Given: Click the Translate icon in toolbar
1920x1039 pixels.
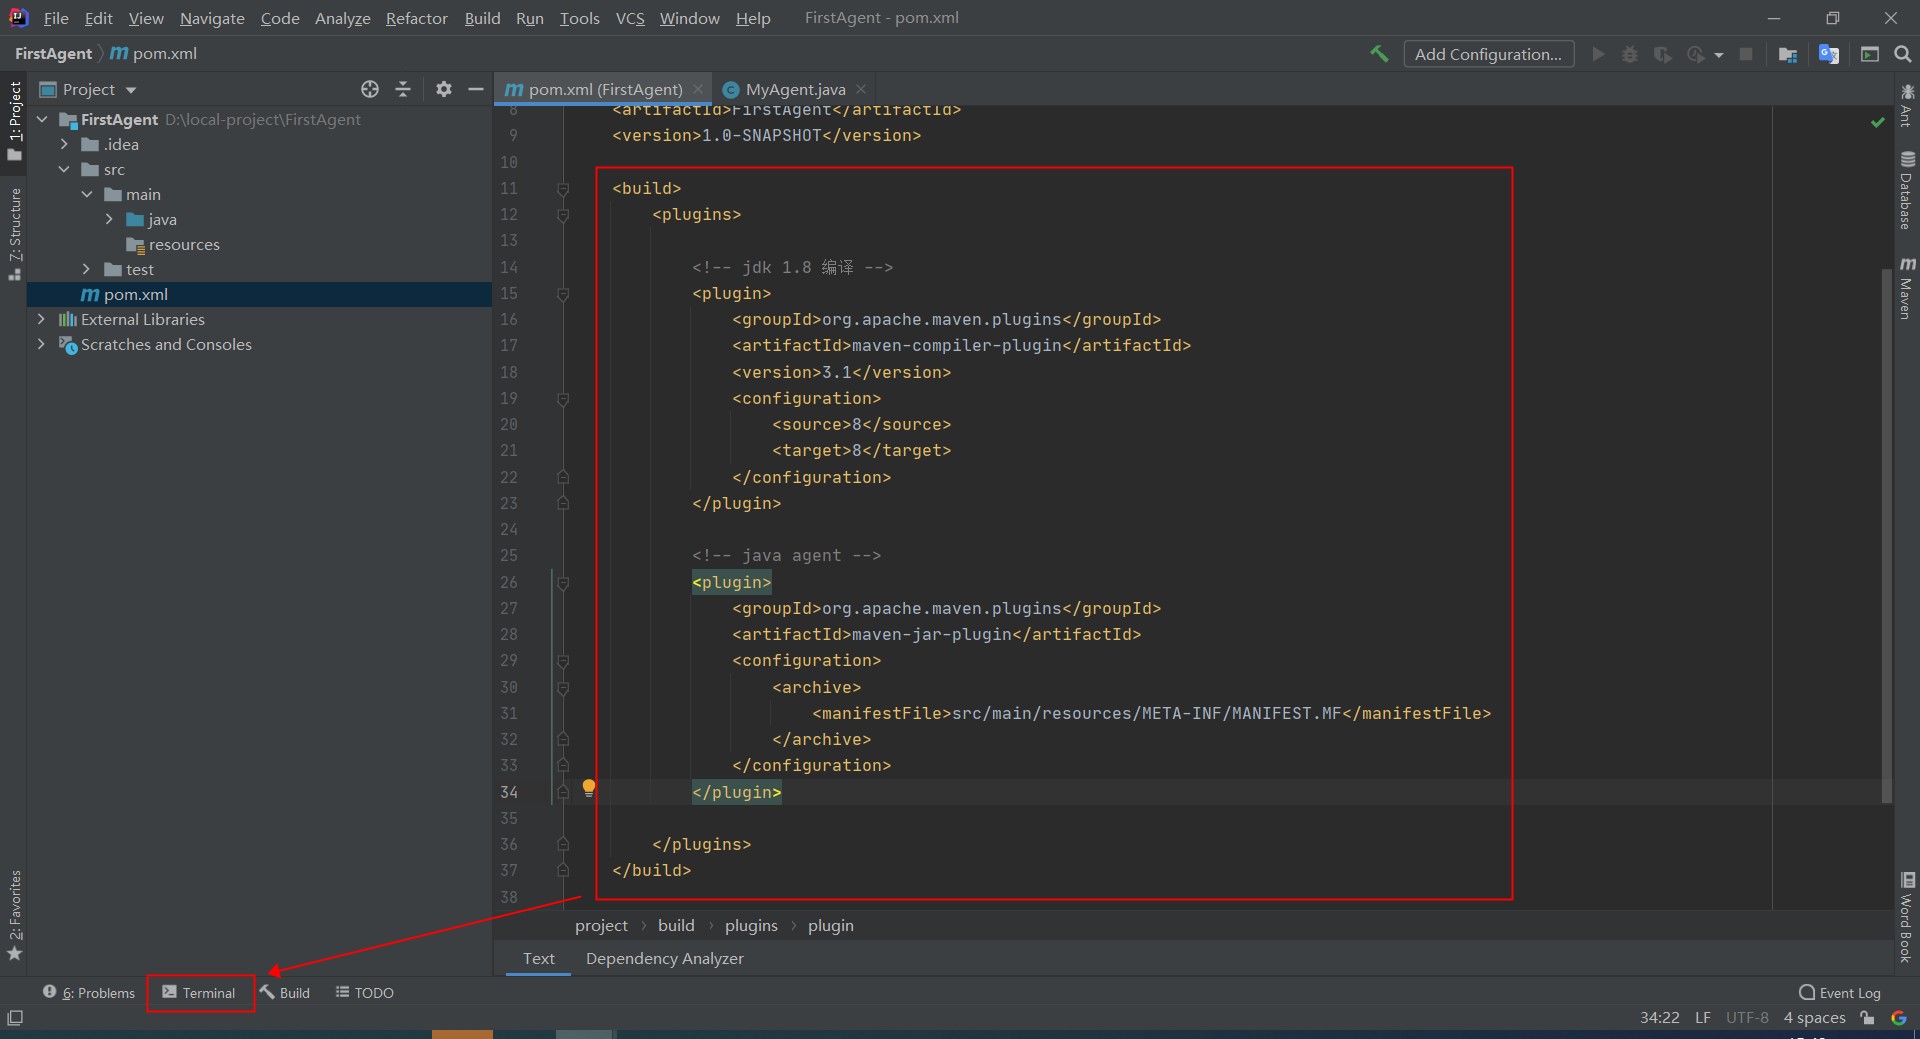Looking at the screenshot, I should 1829,54.
